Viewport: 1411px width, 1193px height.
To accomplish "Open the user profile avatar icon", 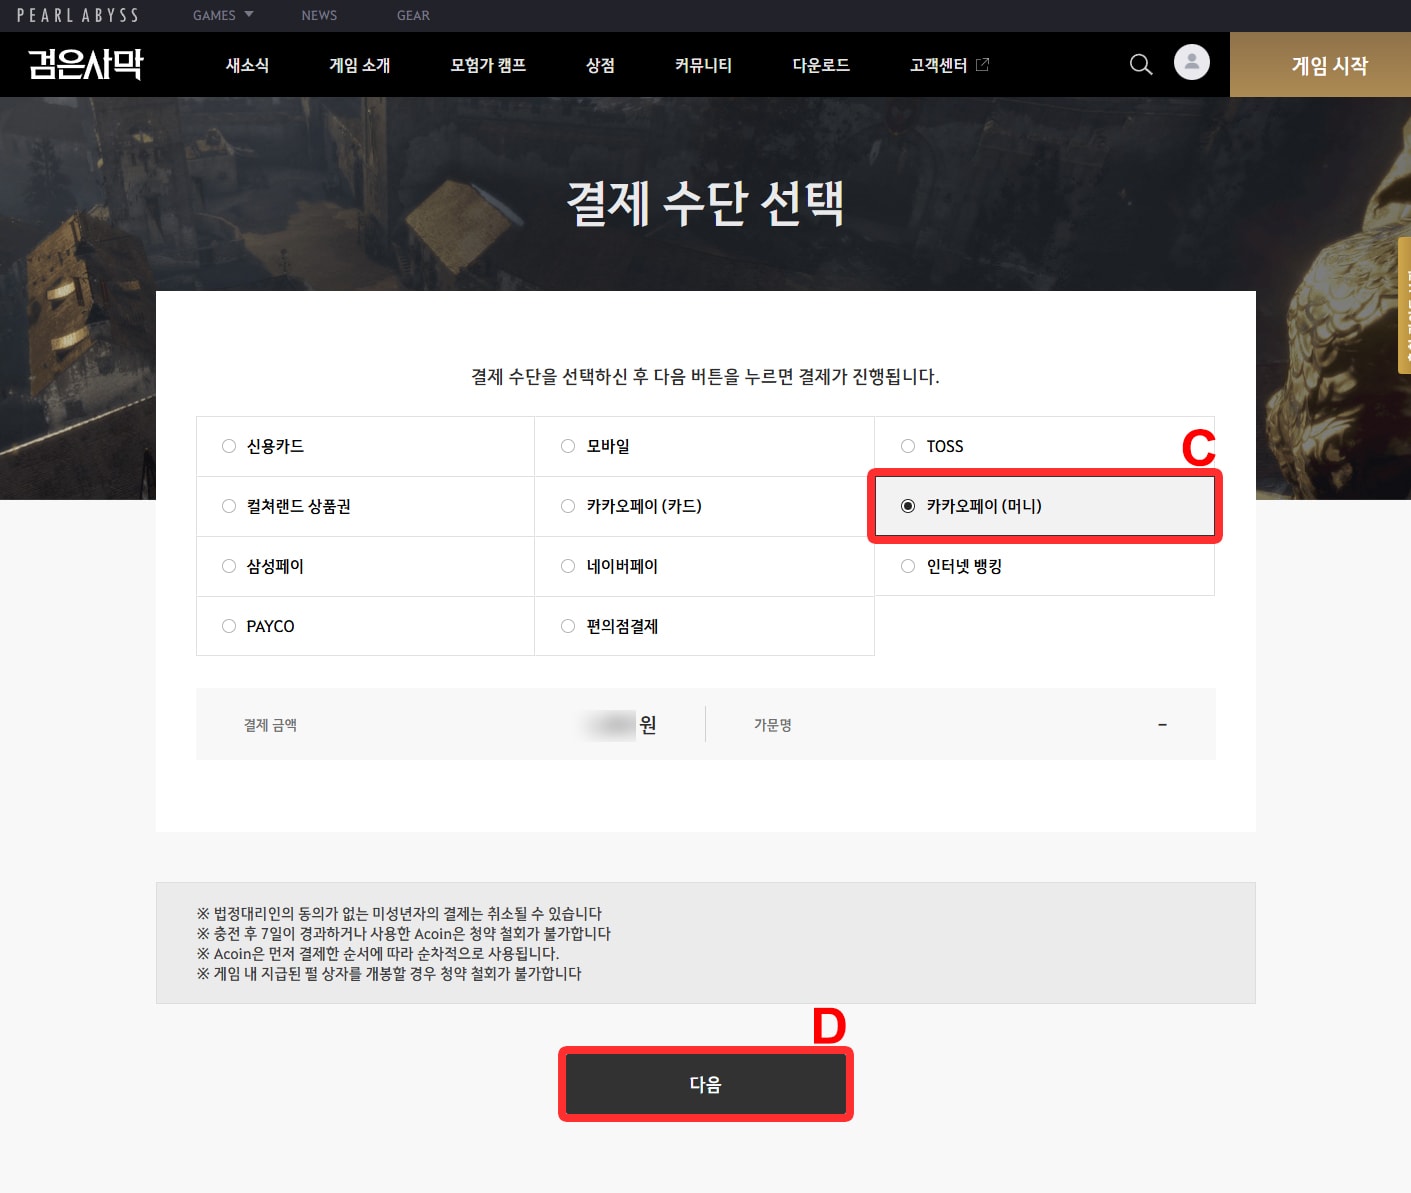I will 1191,63.
